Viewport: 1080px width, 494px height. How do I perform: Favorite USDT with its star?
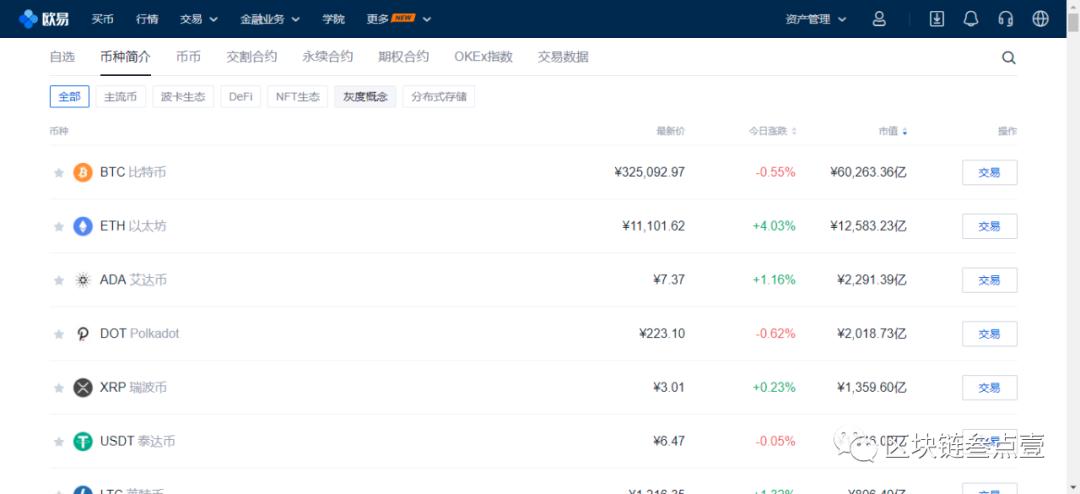click(59, 441)
